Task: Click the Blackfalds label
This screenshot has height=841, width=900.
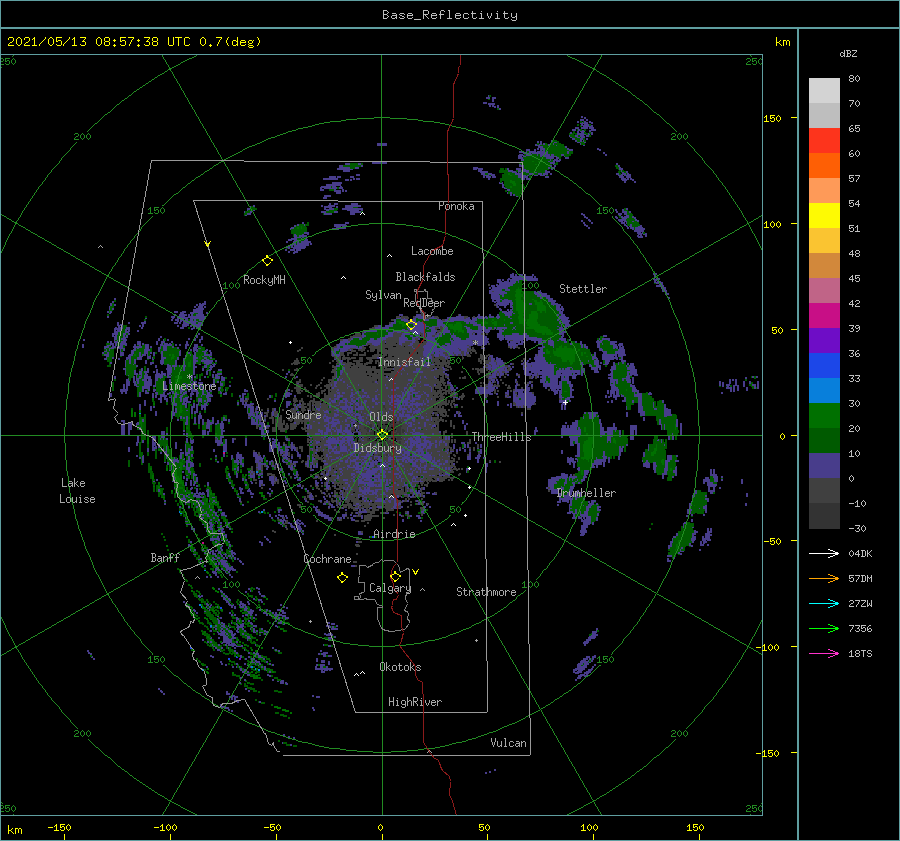Action: click(425, 277)
